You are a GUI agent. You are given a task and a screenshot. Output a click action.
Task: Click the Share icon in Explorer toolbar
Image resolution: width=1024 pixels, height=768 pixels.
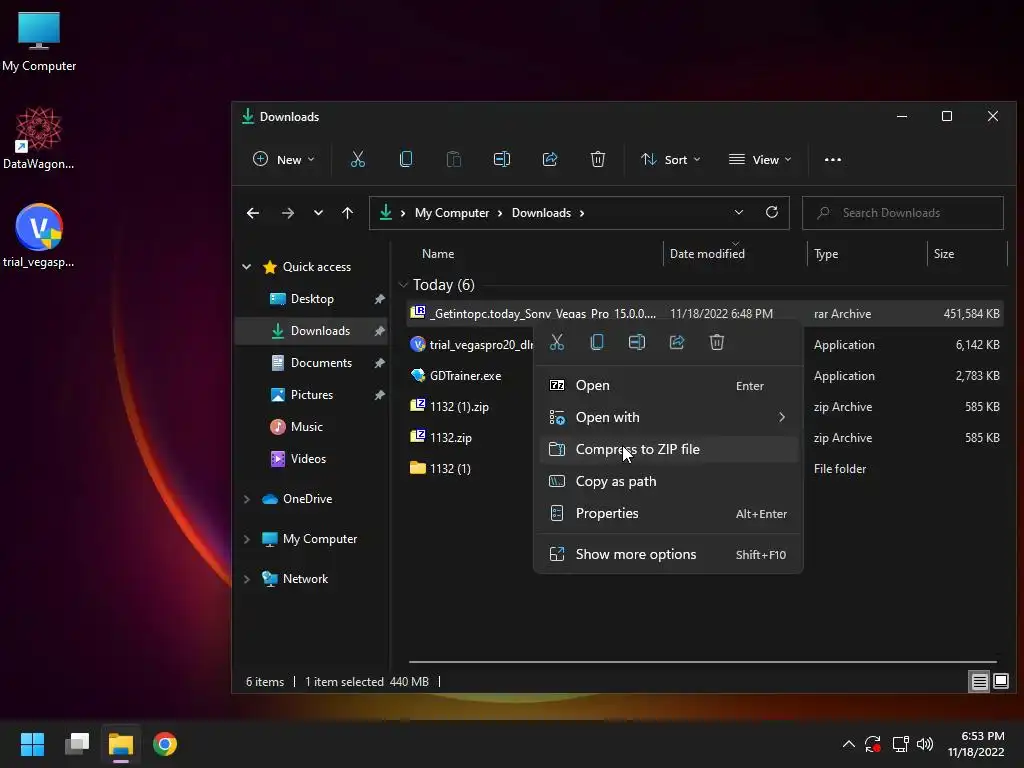tap(550, 159)
